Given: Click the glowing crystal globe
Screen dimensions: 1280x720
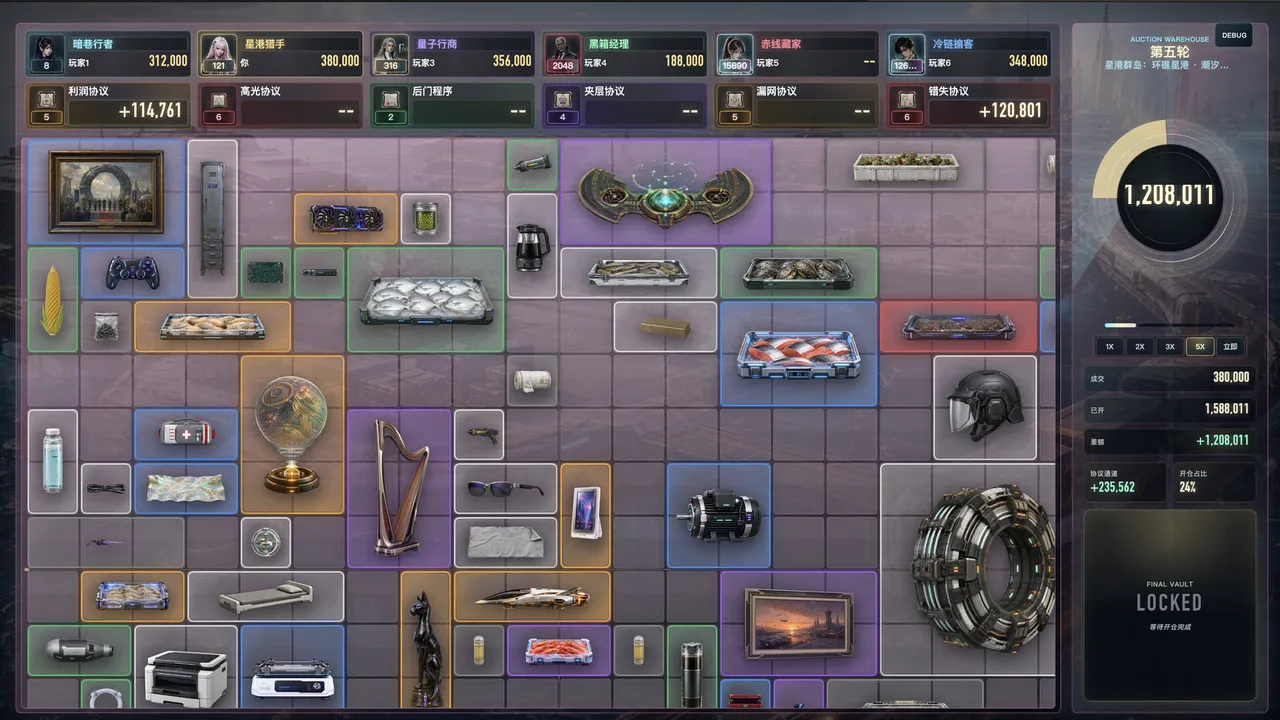Looking at the screenshot, I should pyautogui.click(x=292, y=435).
